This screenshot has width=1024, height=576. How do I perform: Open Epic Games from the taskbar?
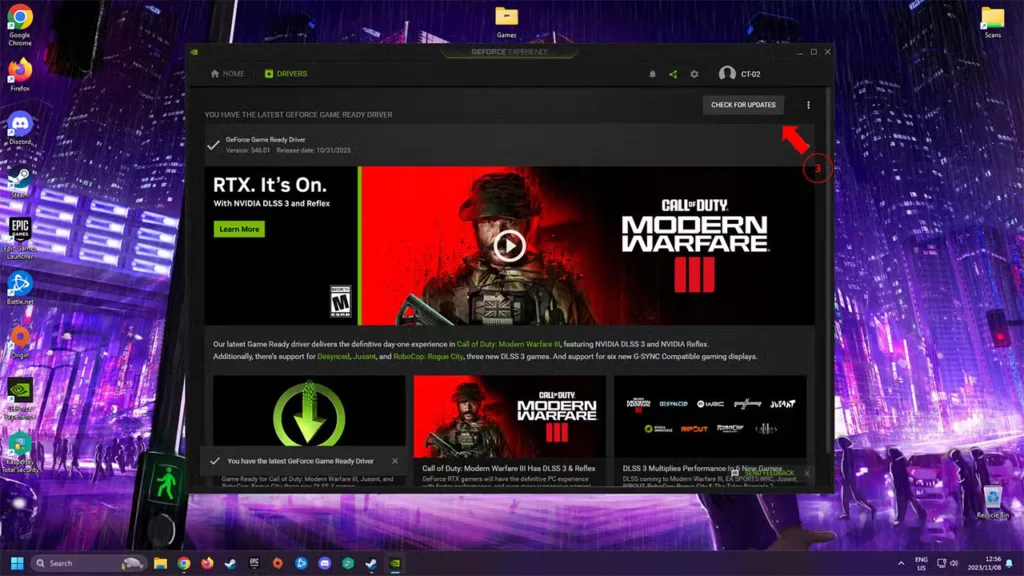click(x=254, y=563)
